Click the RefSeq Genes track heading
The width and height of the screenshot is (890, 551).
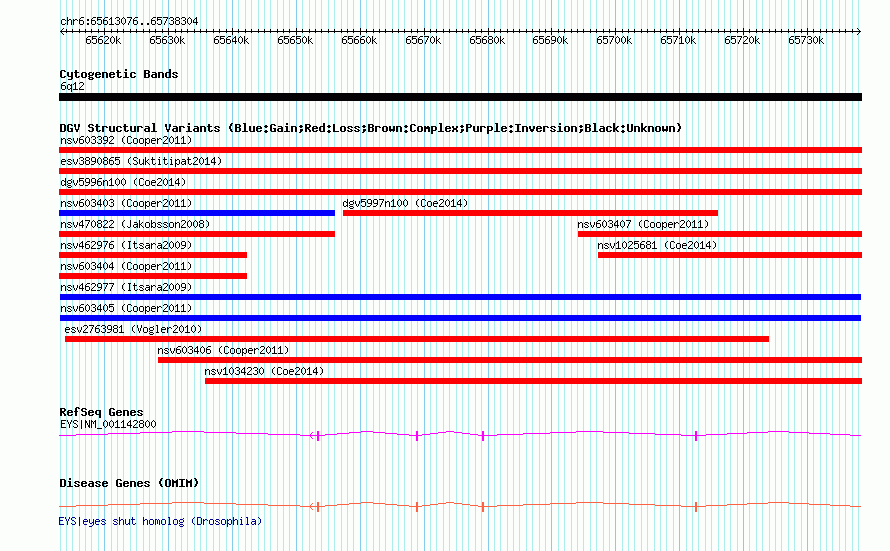tap(101, 412)
